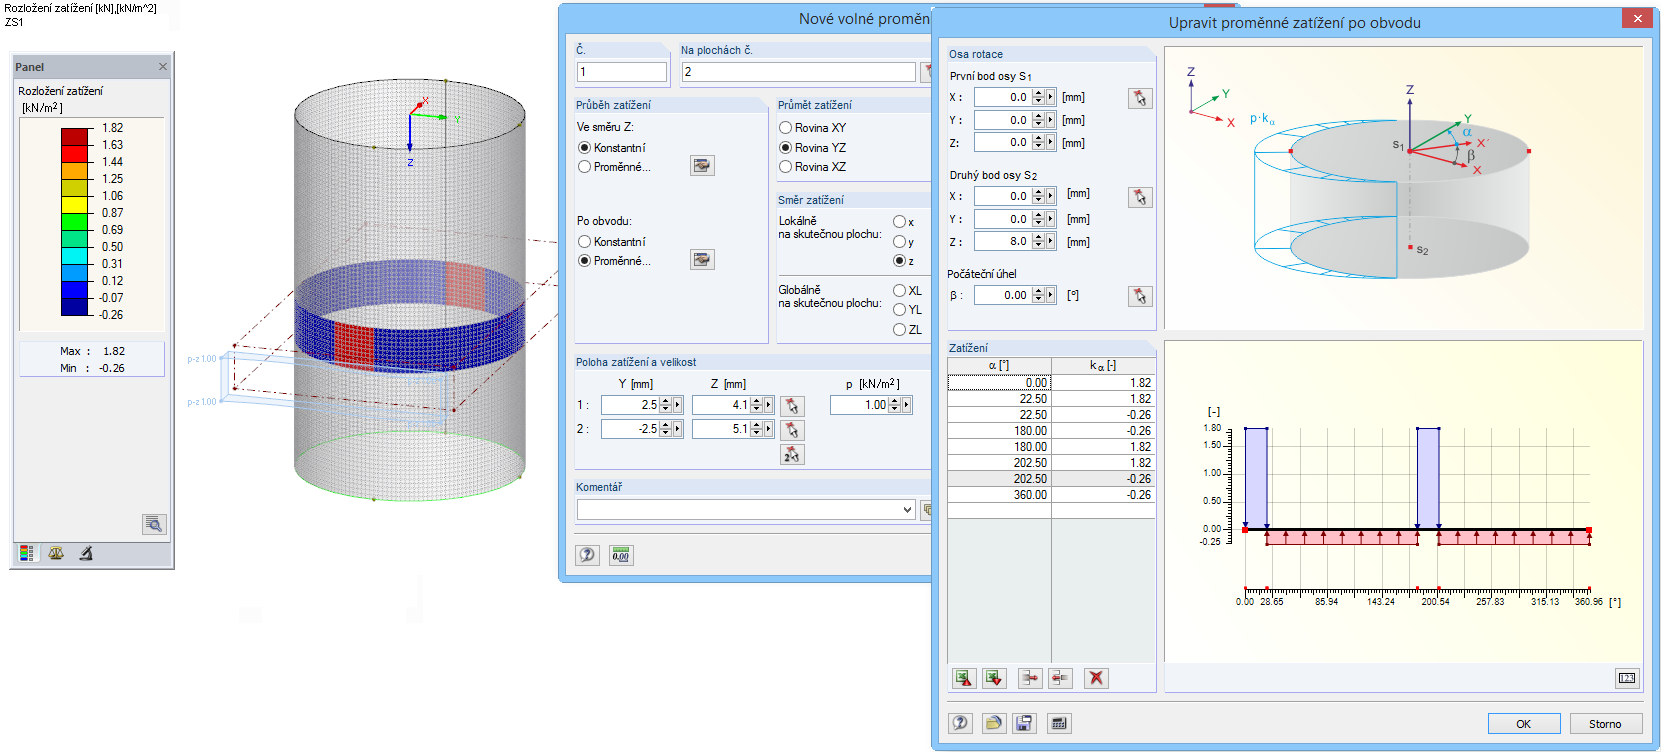This screenshot has height=752, width=1661.
Task: Select Proměnné for Z direction distribution
Action: pyautogui.click(x=585, y=167)
